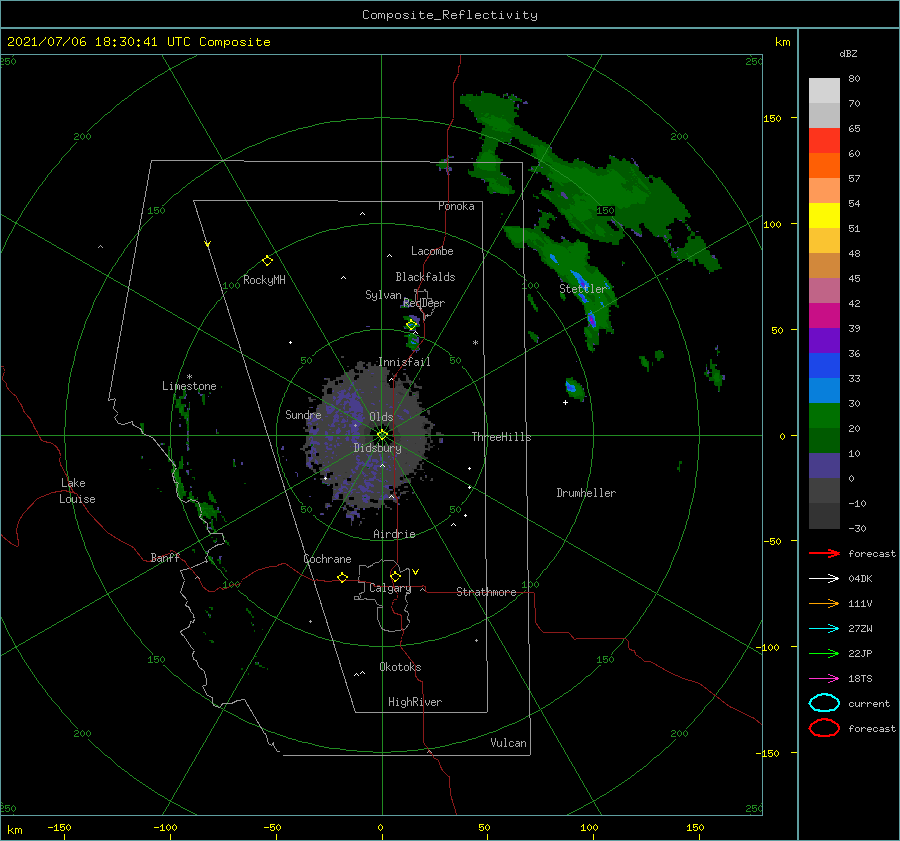The width and height of the screenshot is (900, 841).
Task: Select the blue 36 dBZ color swatch
Action: [x=824, y=365]
